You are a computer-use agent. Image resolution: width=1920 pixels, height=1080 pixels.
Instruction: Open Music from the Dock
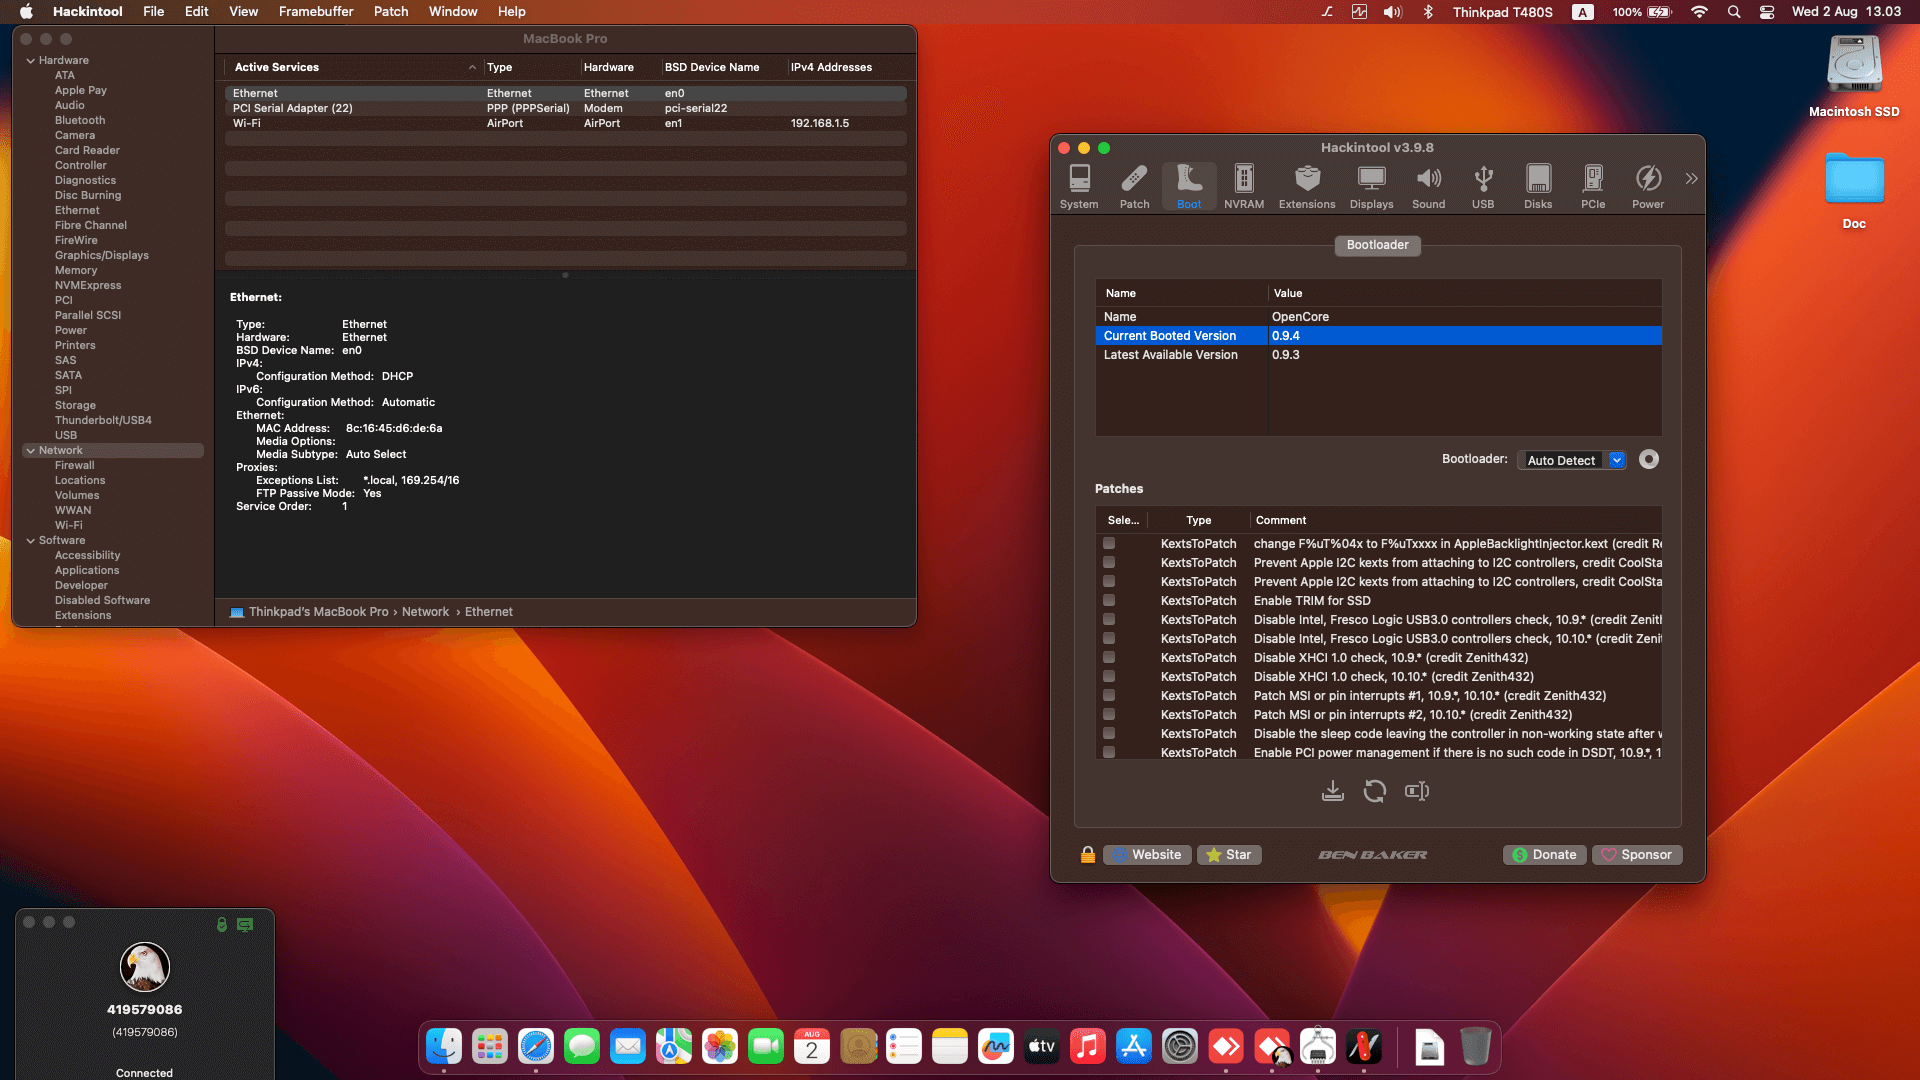pos(1088,1047)
